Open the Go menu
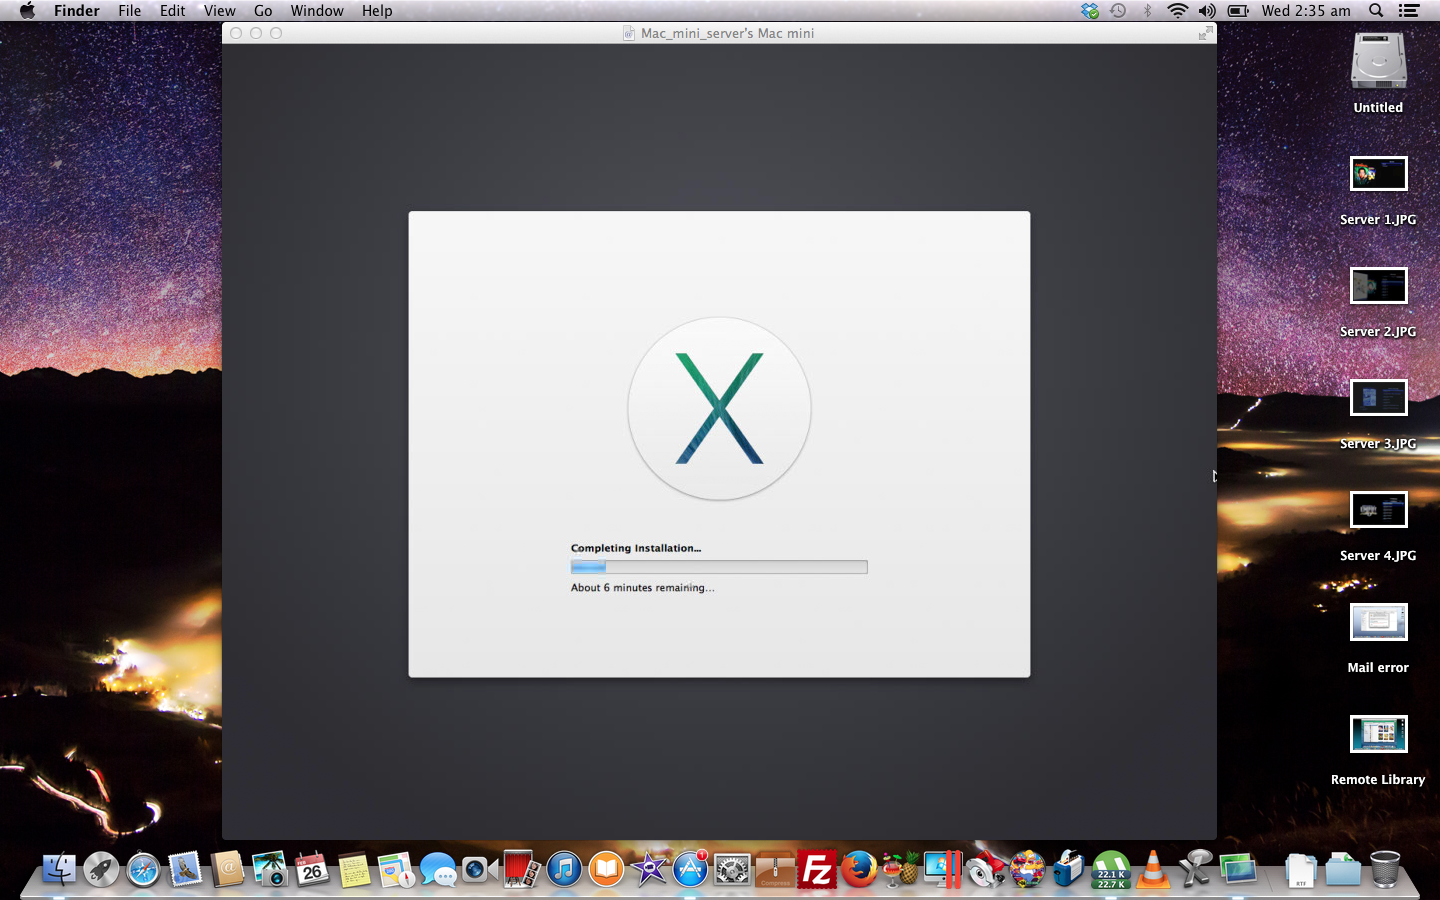The height and width of the screenshot is (900, 1440). [x=263, y=11]
